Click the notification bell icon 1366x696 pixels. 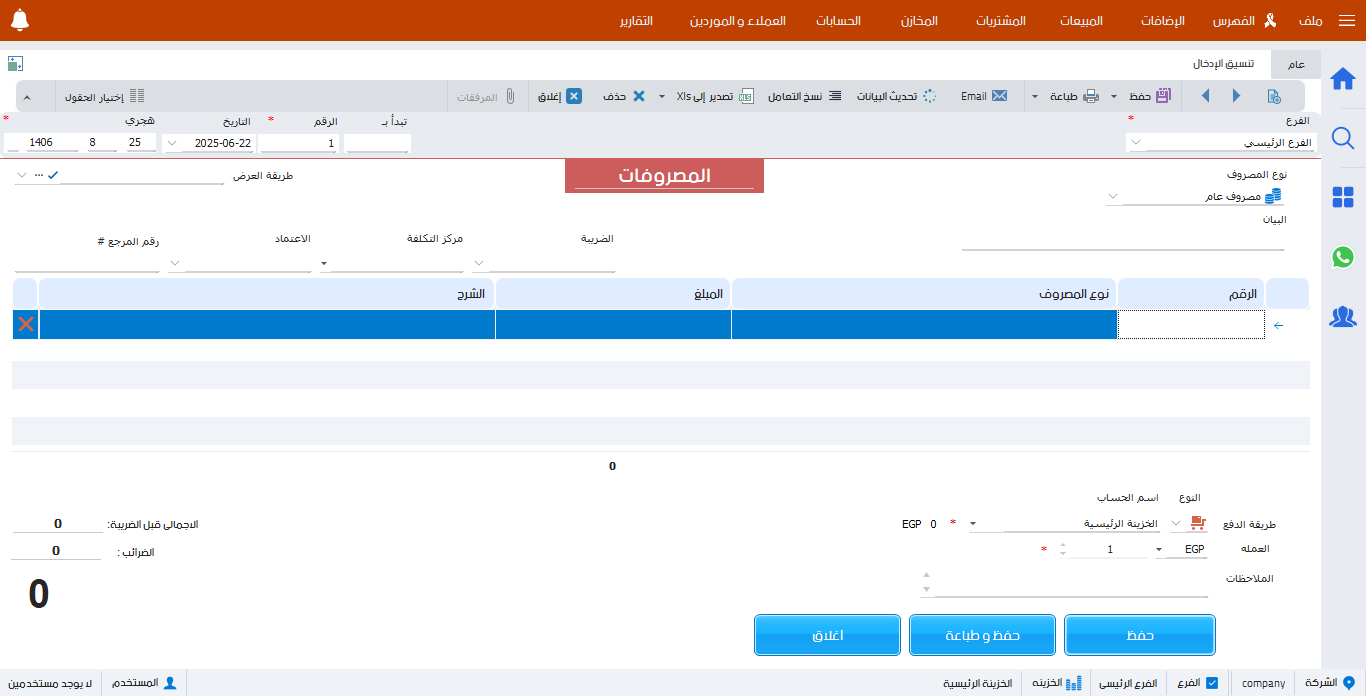tap(20, 20)
